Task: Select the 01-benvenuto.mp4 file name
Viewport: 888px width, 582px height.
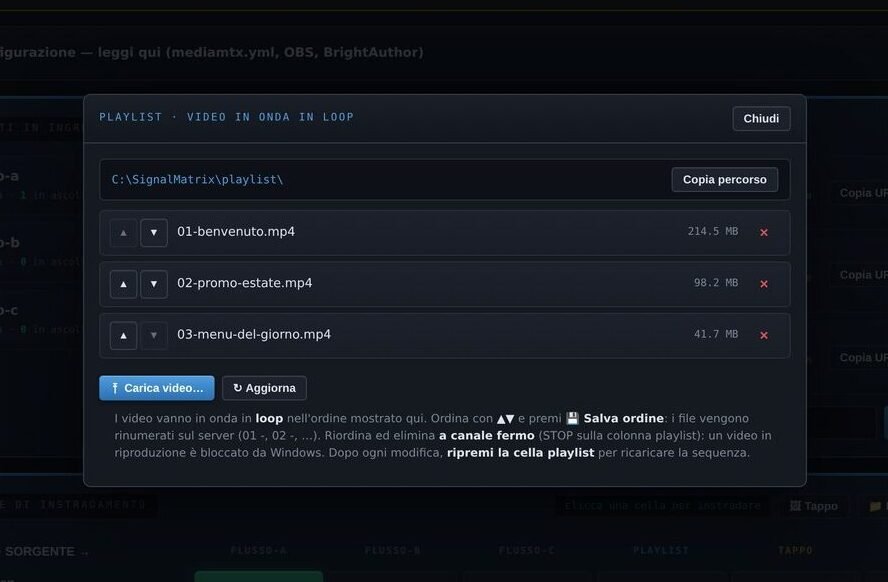Action: click(x=236, y=232)
